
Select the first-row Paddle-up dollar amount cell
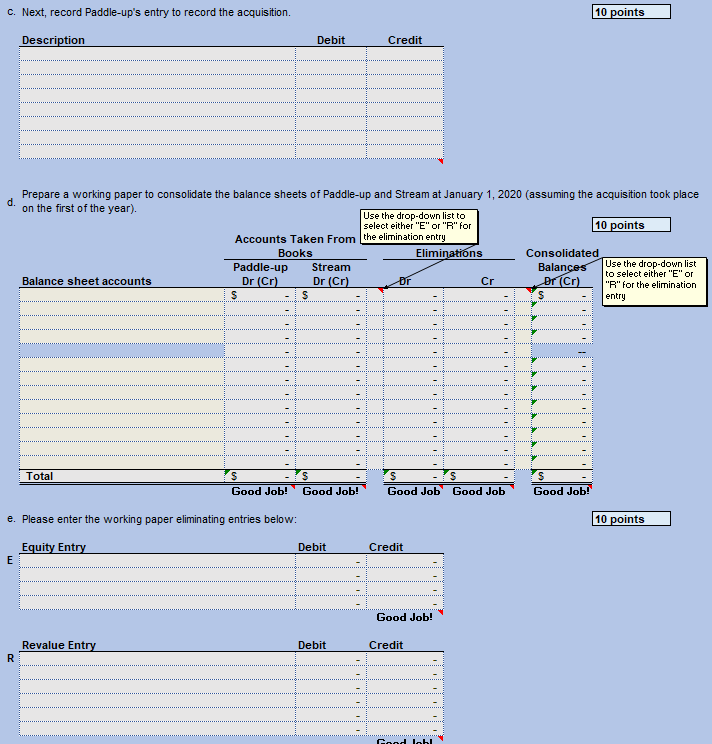pyautogui.click(x=259, y=295)
